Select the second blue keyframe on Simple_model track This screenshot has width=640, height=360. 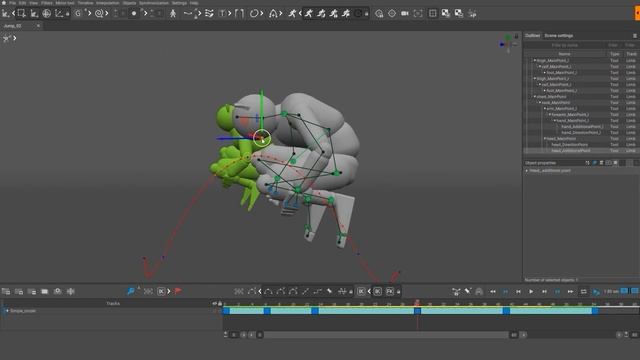(x=267, y=311)
